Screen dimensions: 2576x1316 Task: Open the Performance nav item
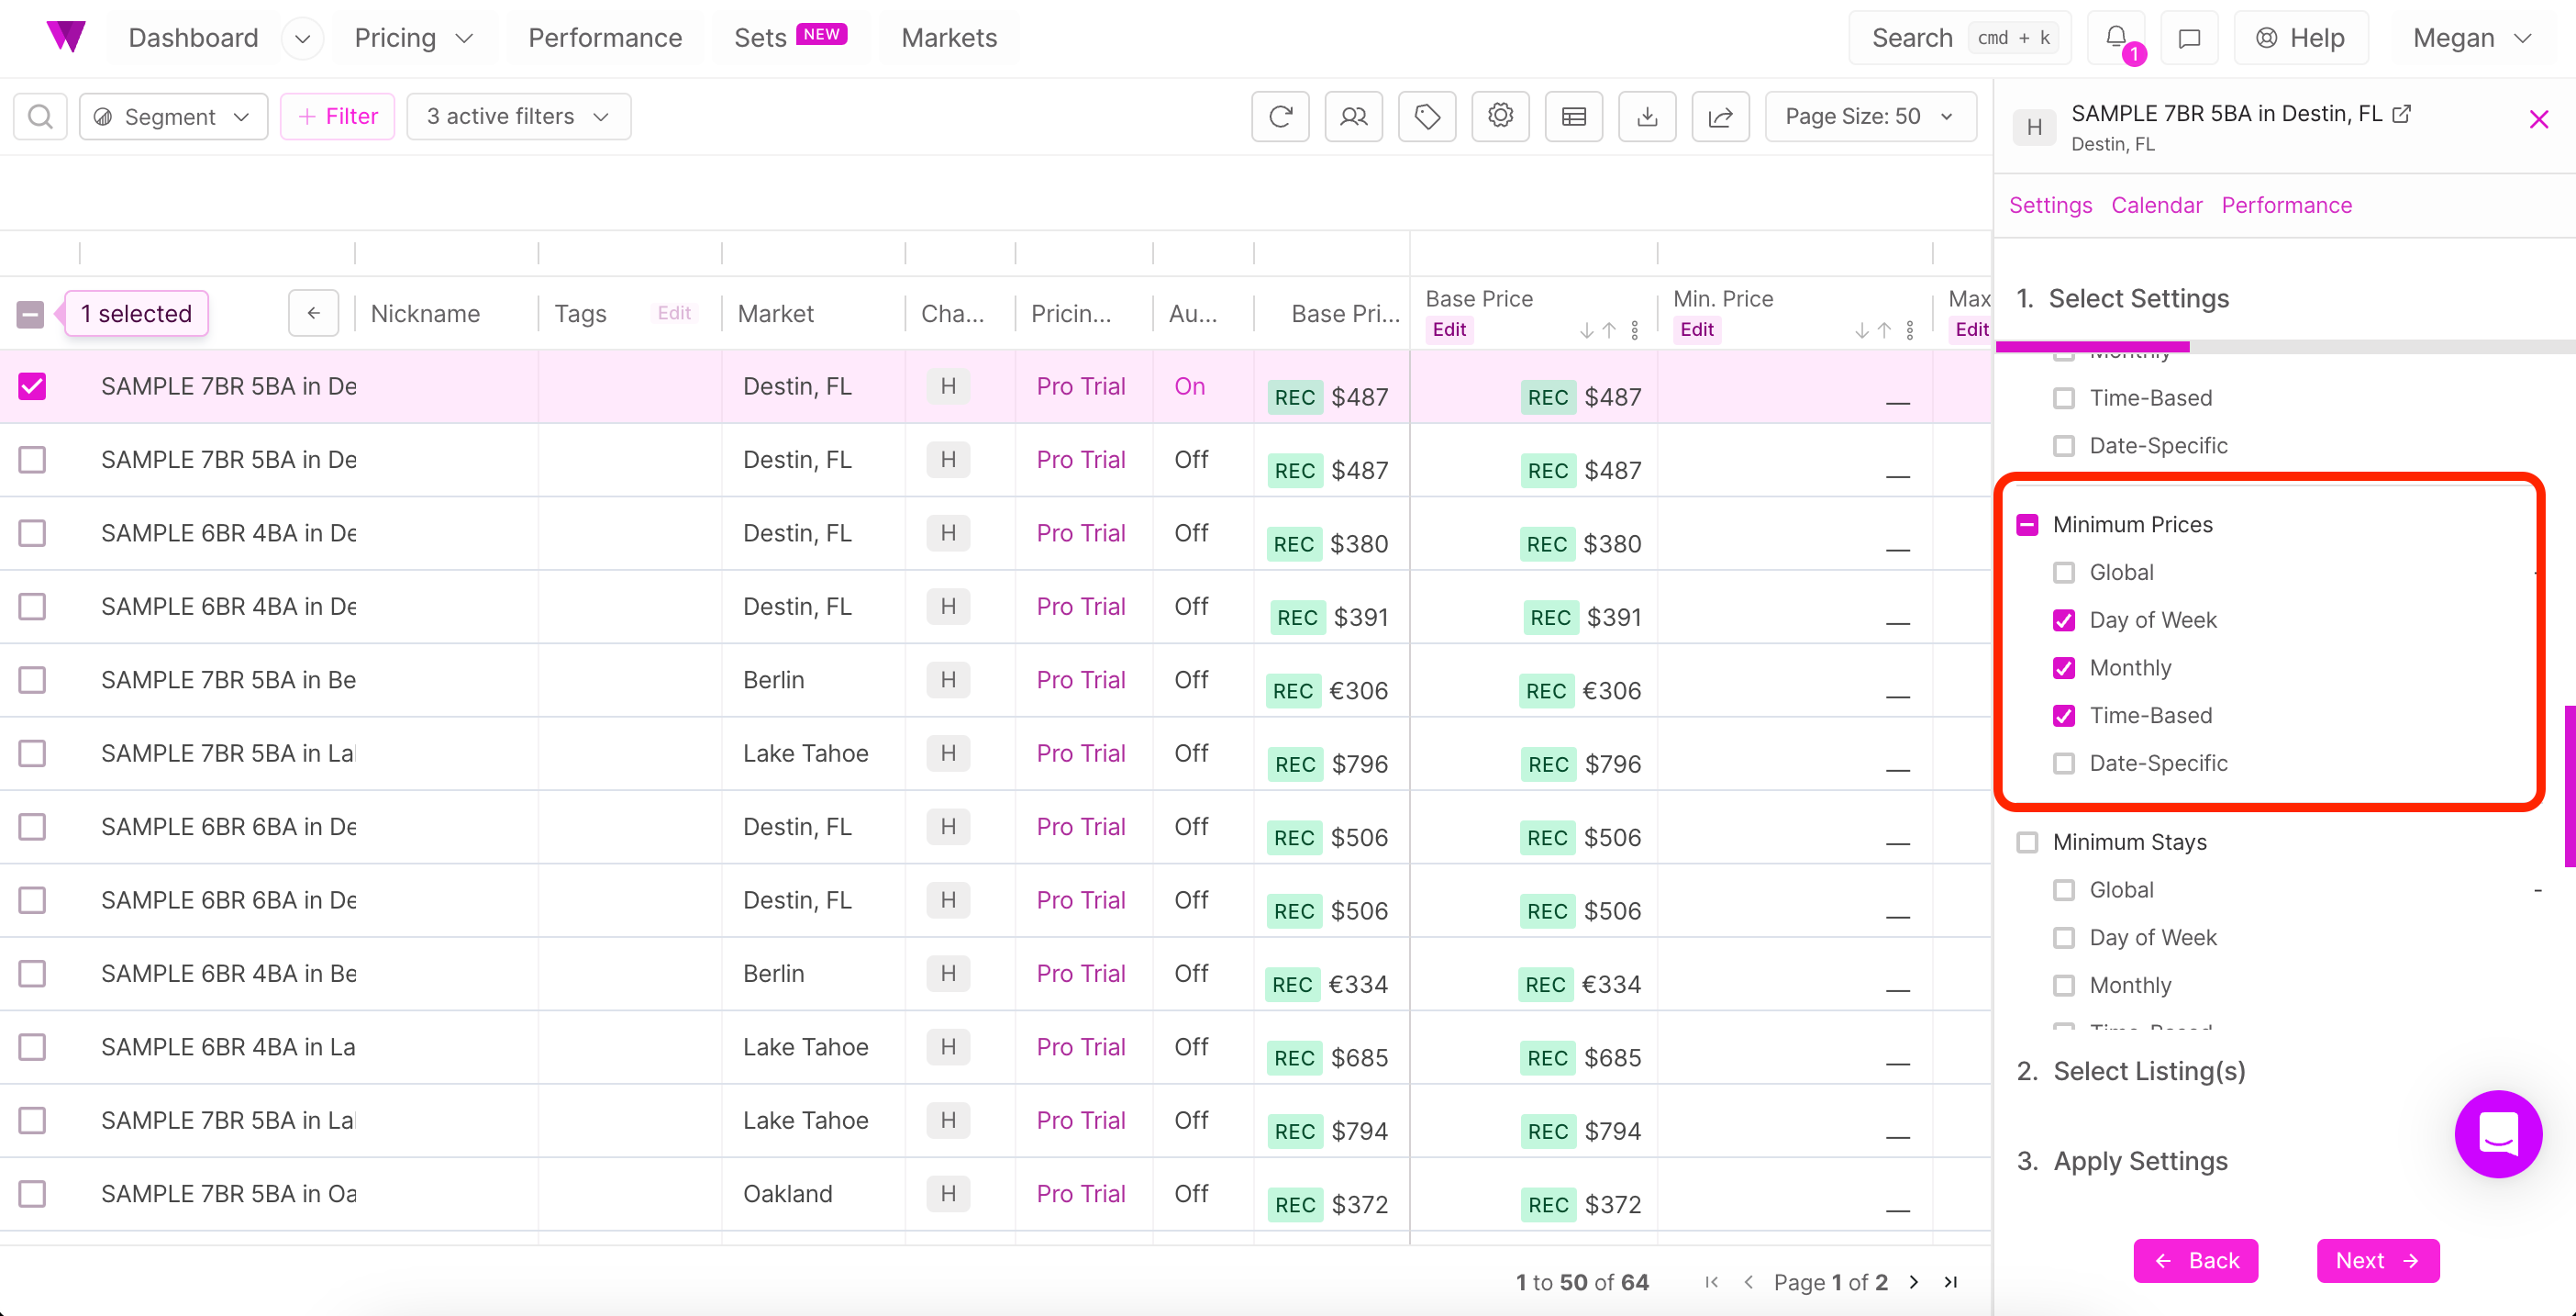click(605, 38)
